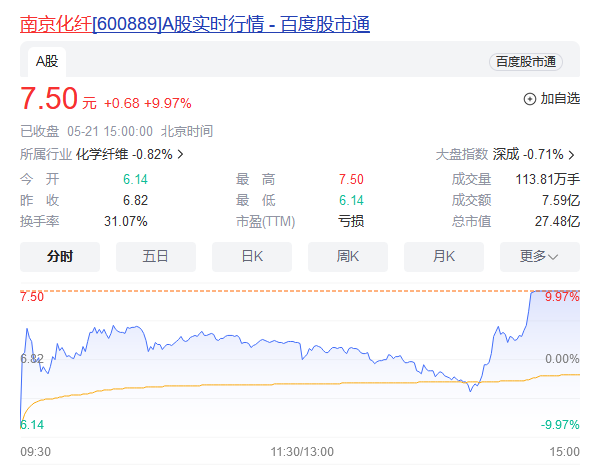Switch to the 五日 chart tab

[x=156, y=256]
